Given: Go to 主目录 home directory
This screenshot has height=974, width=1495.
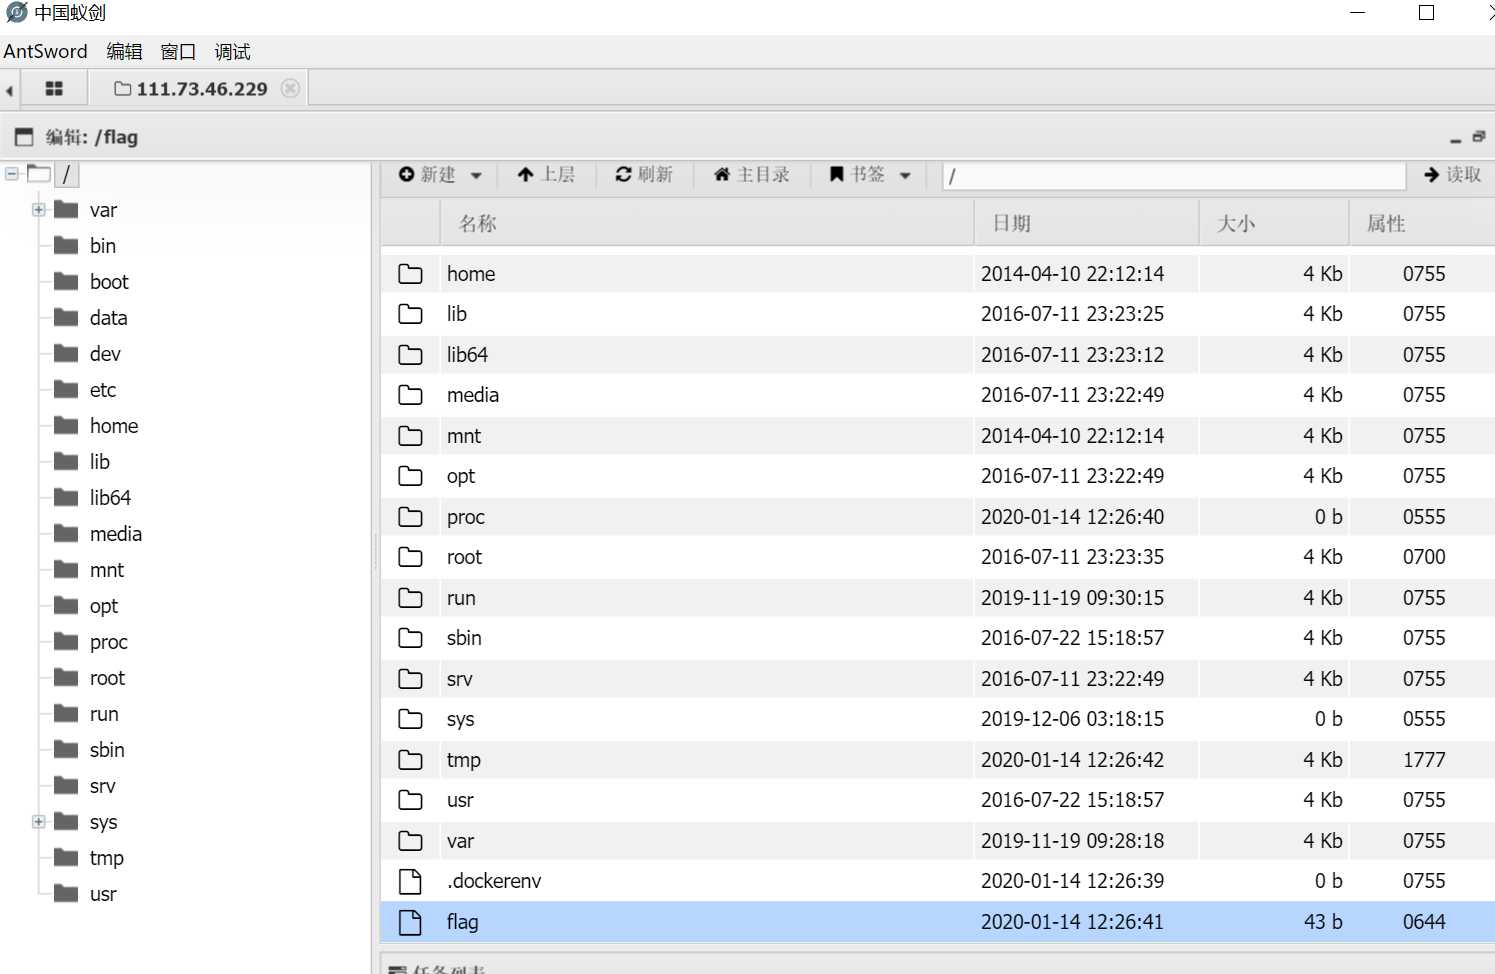Looking at the screenshot, I should [751, 175].
